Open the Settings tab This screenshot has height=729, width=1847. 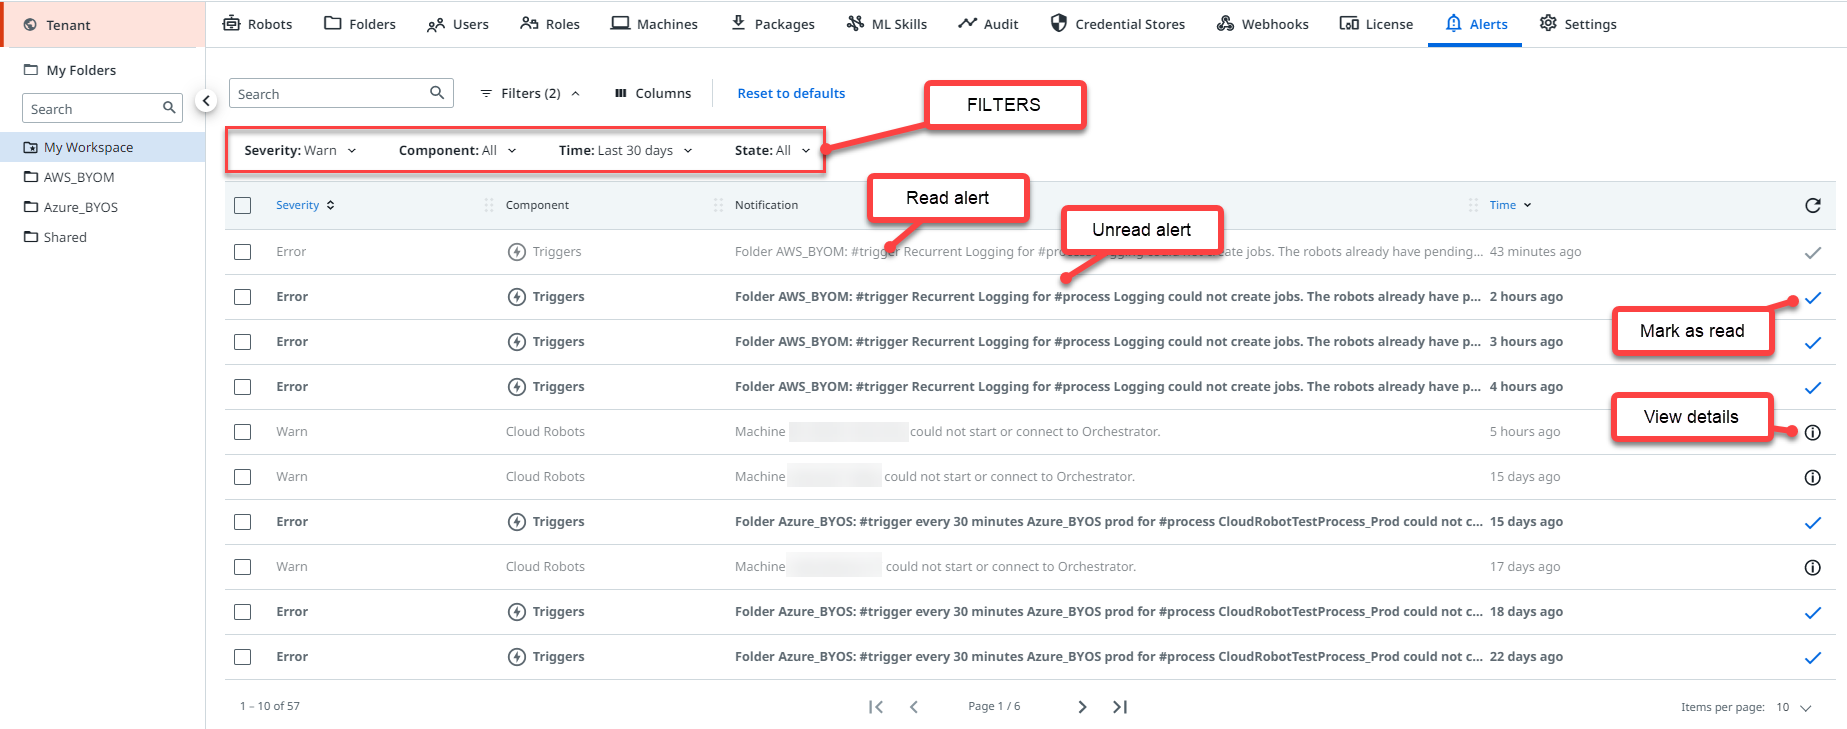[1577, 24]
